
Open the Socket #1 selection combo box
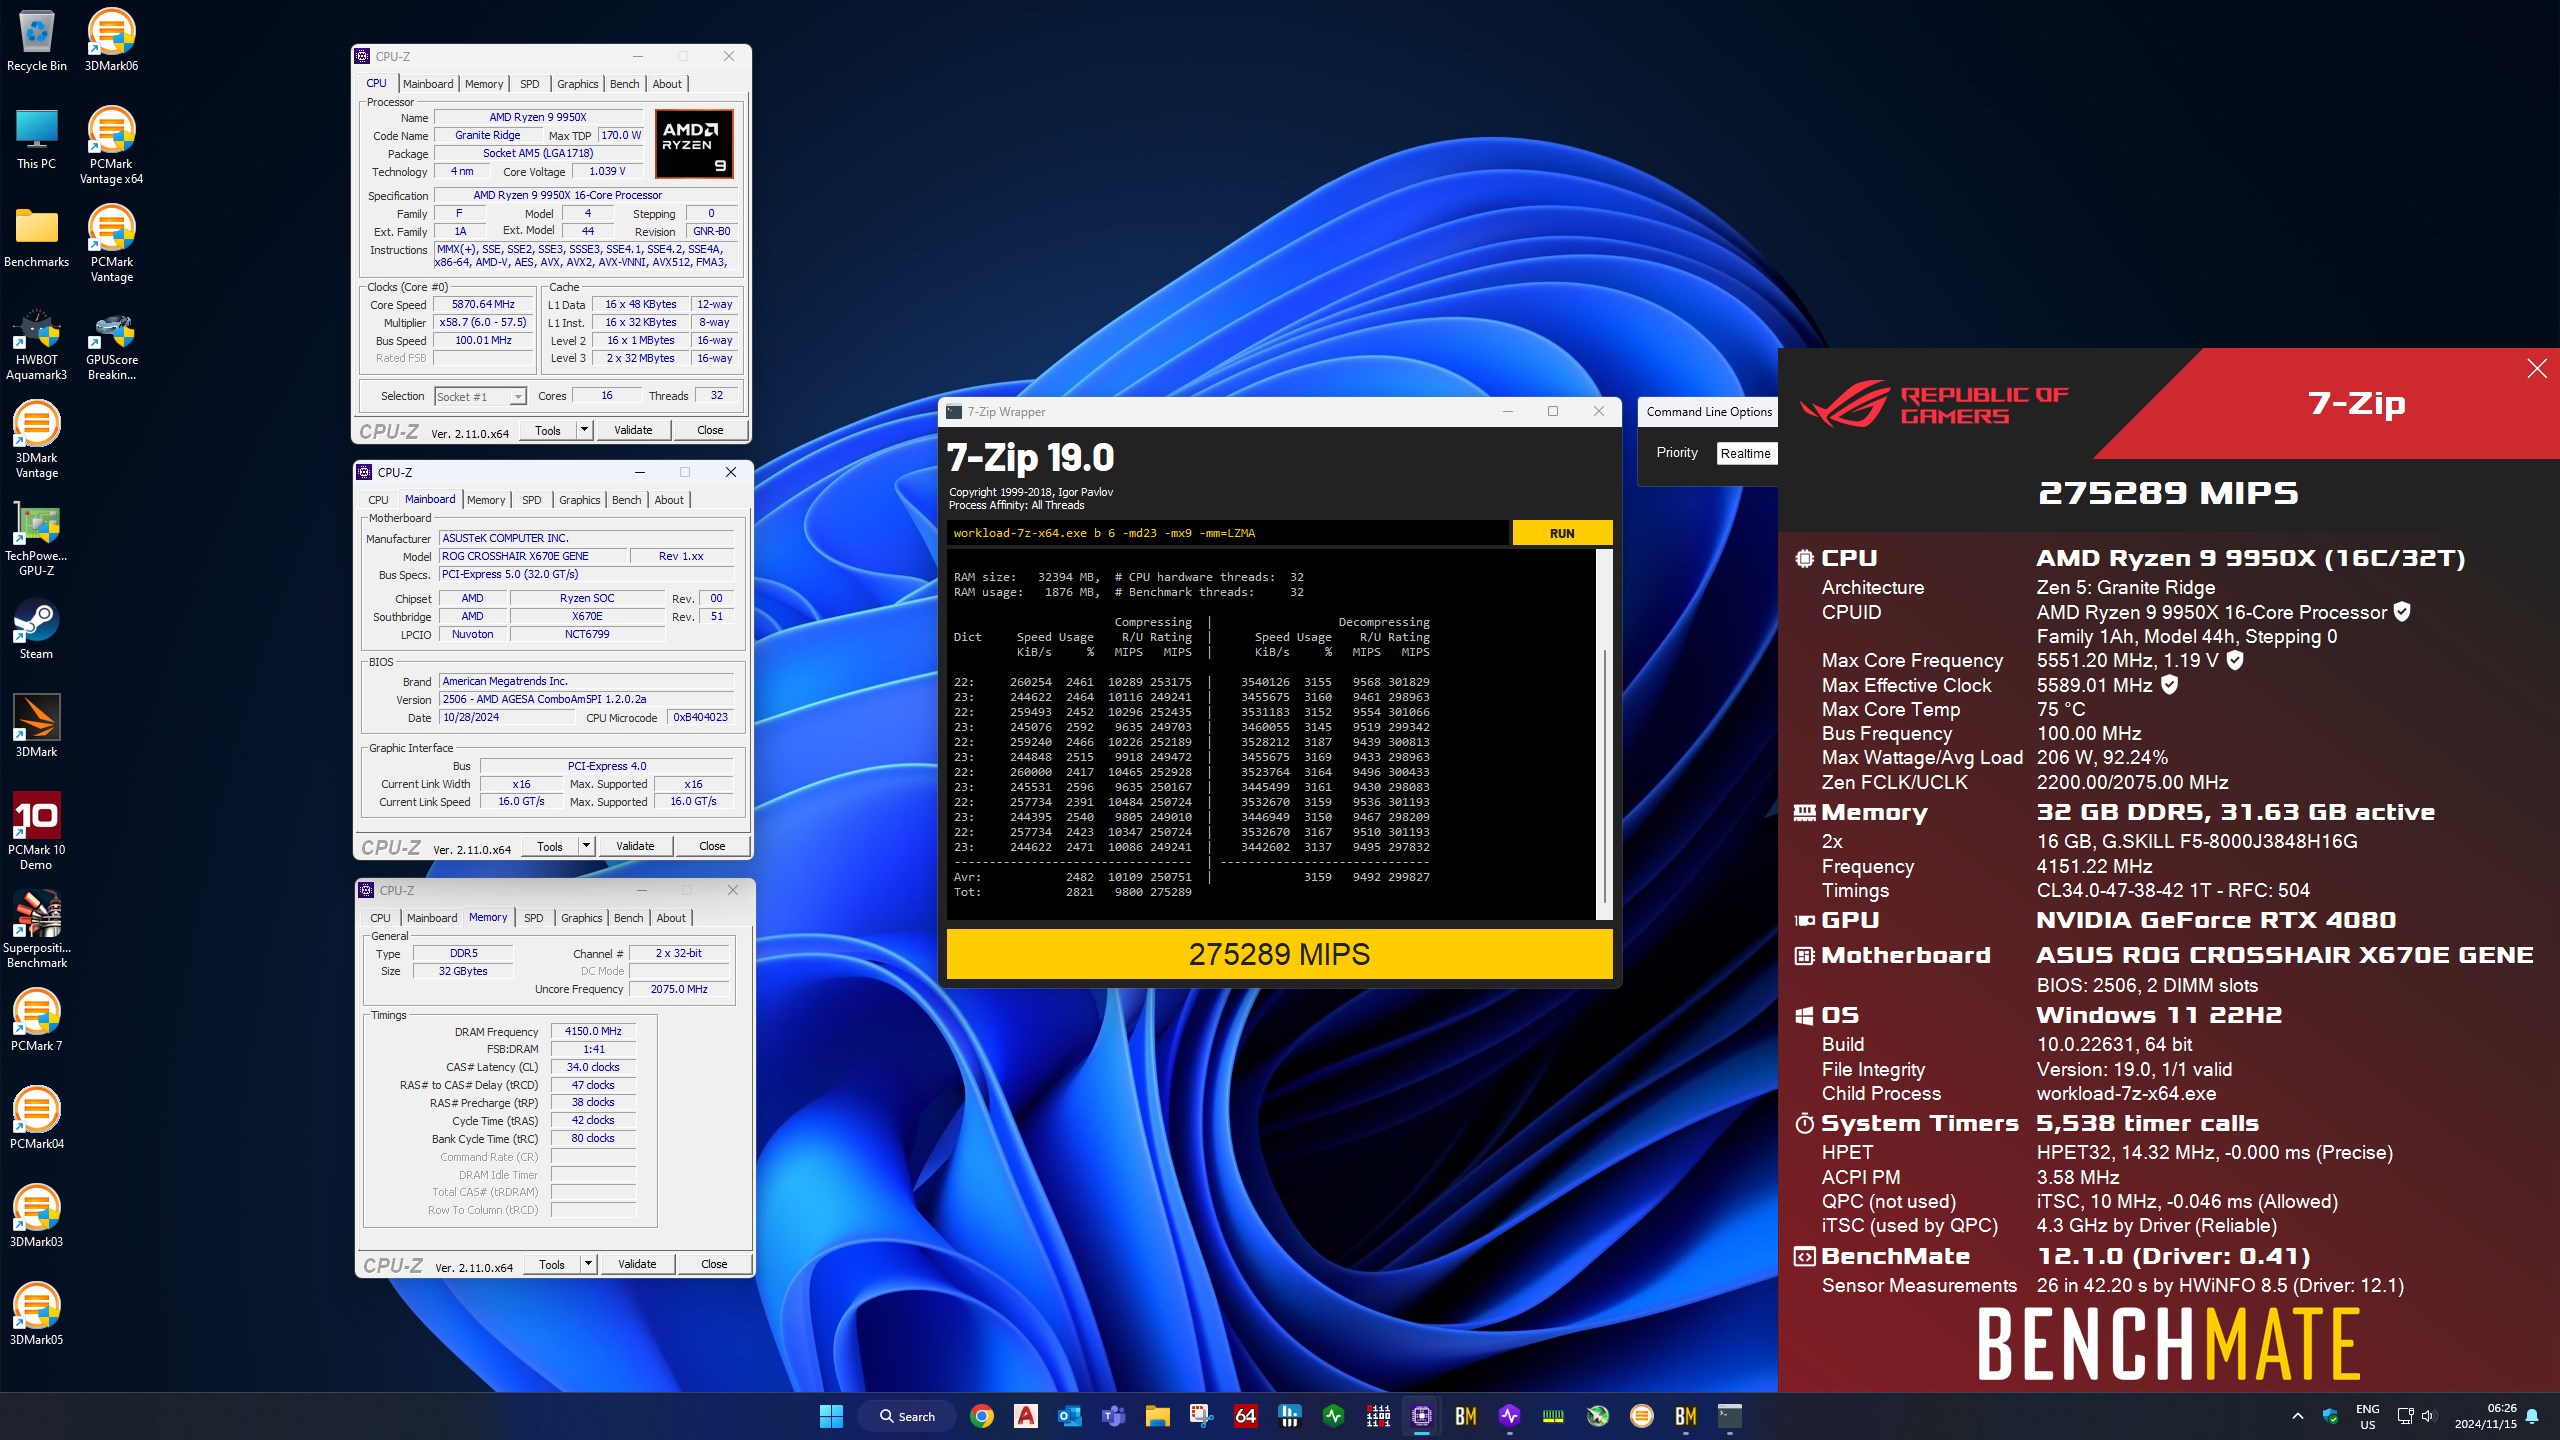(x=480, y=397)
